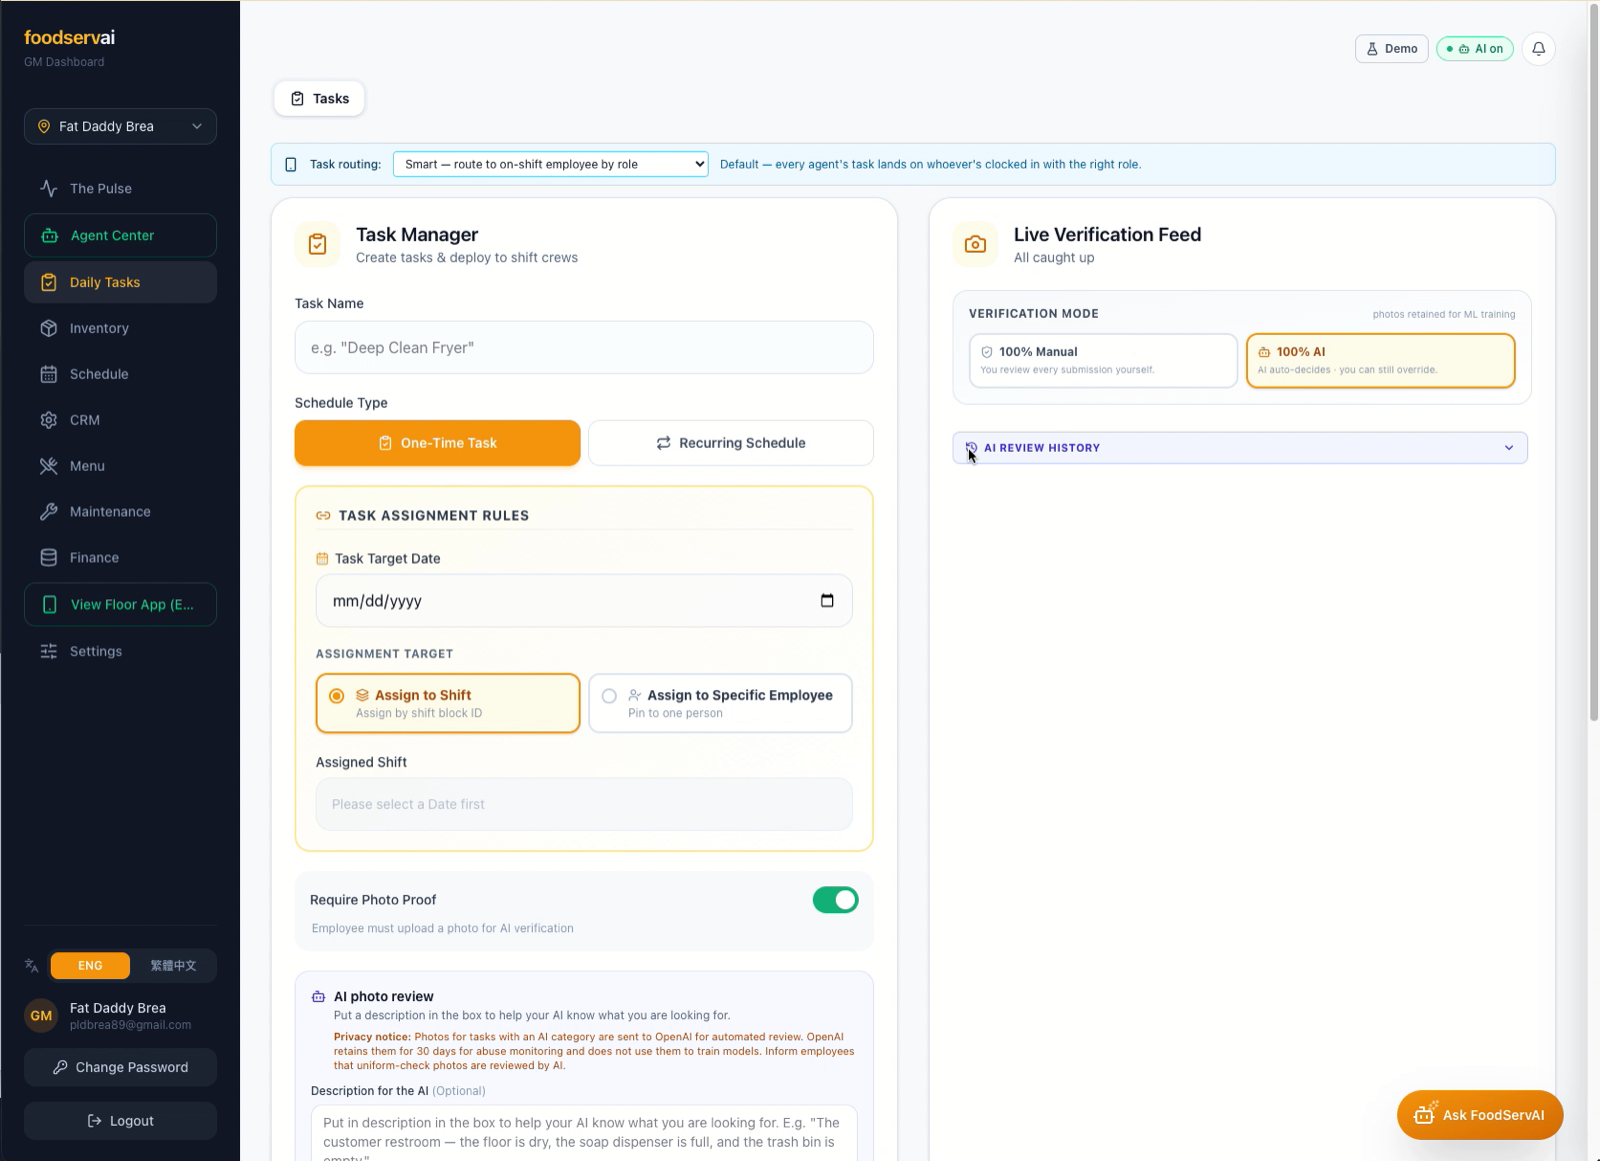1600x1161 pixels.
Task: Click the Demo button
Action: coord(1391,49)
